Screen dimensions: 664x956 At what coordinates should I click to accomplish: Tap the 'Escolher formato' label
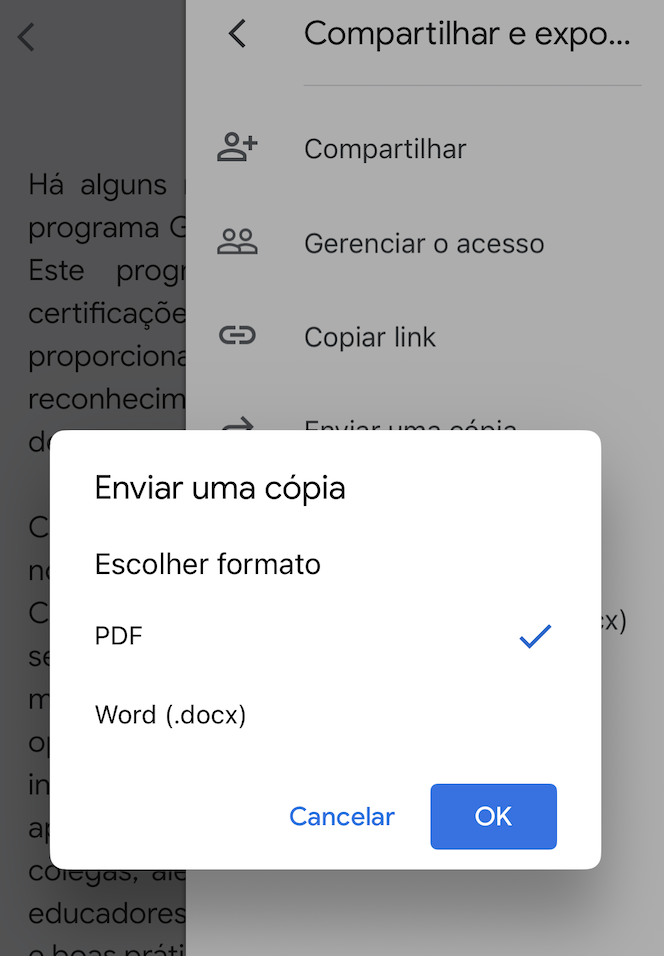coord(208,564)
